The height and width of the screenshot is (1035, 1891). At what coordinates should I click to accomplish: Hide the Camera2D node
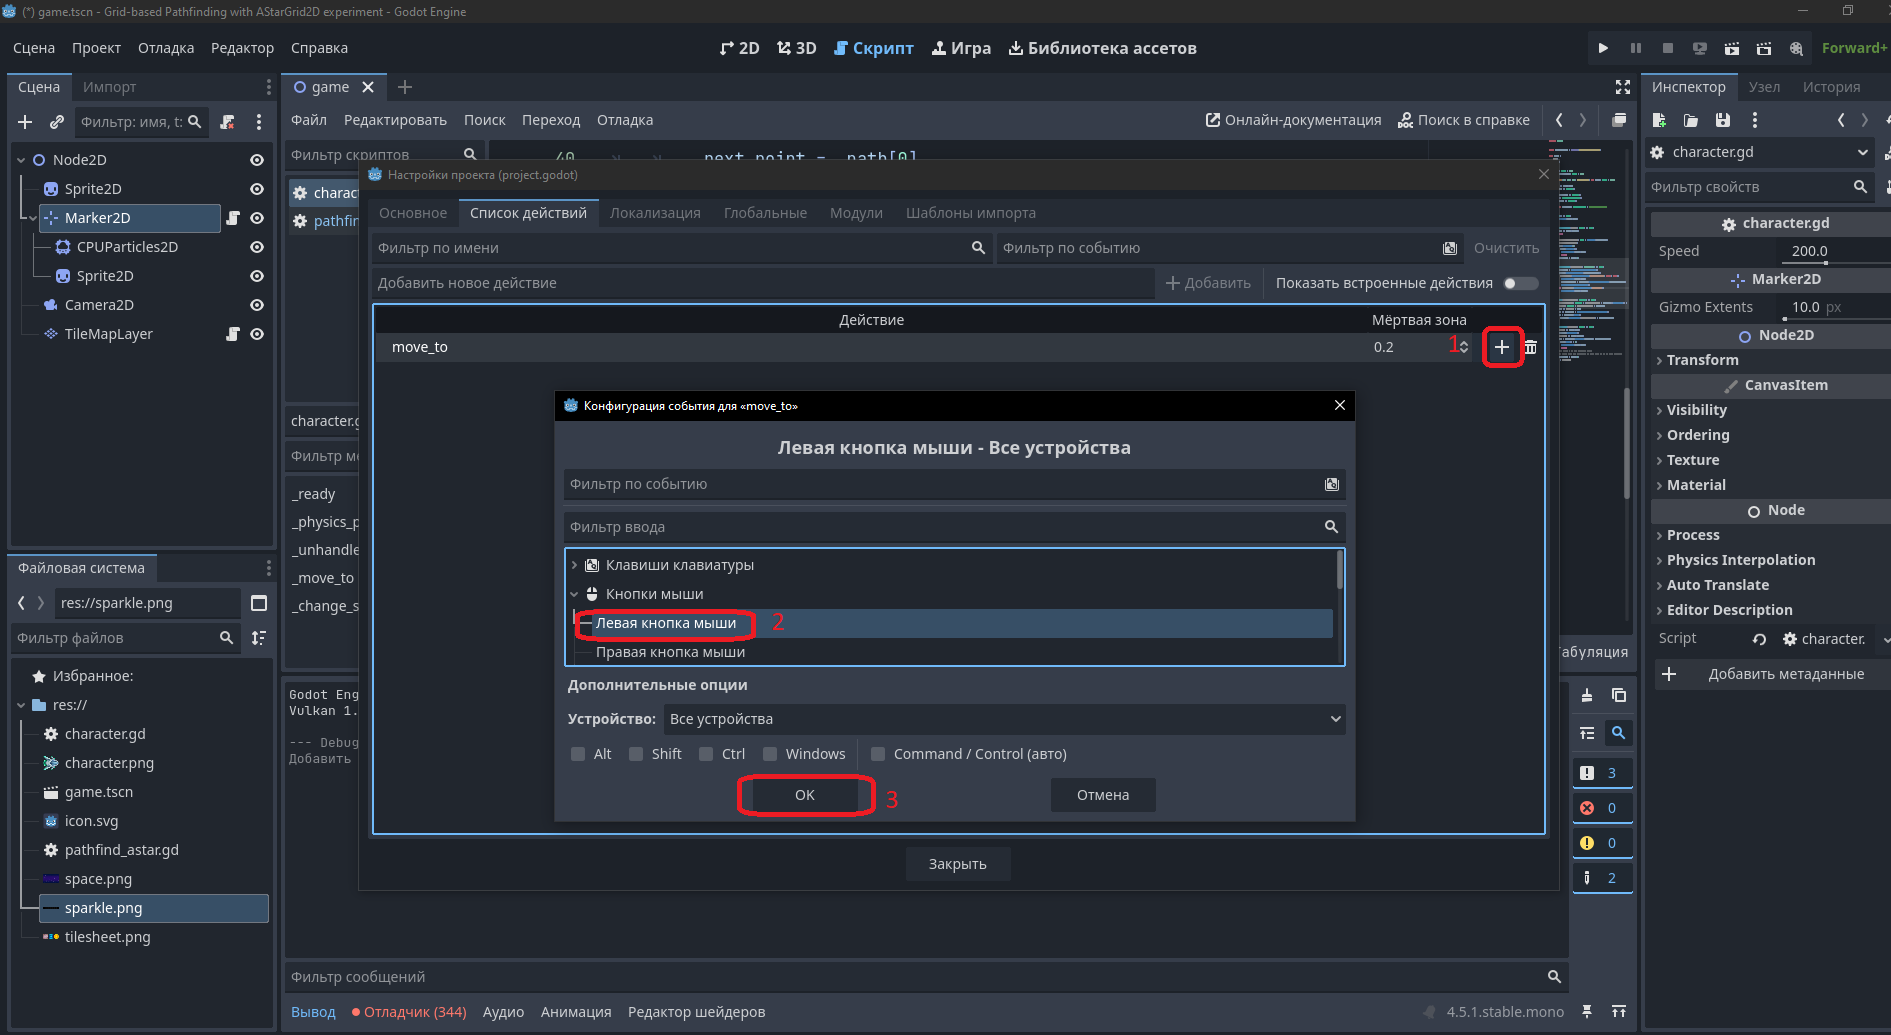257,305
